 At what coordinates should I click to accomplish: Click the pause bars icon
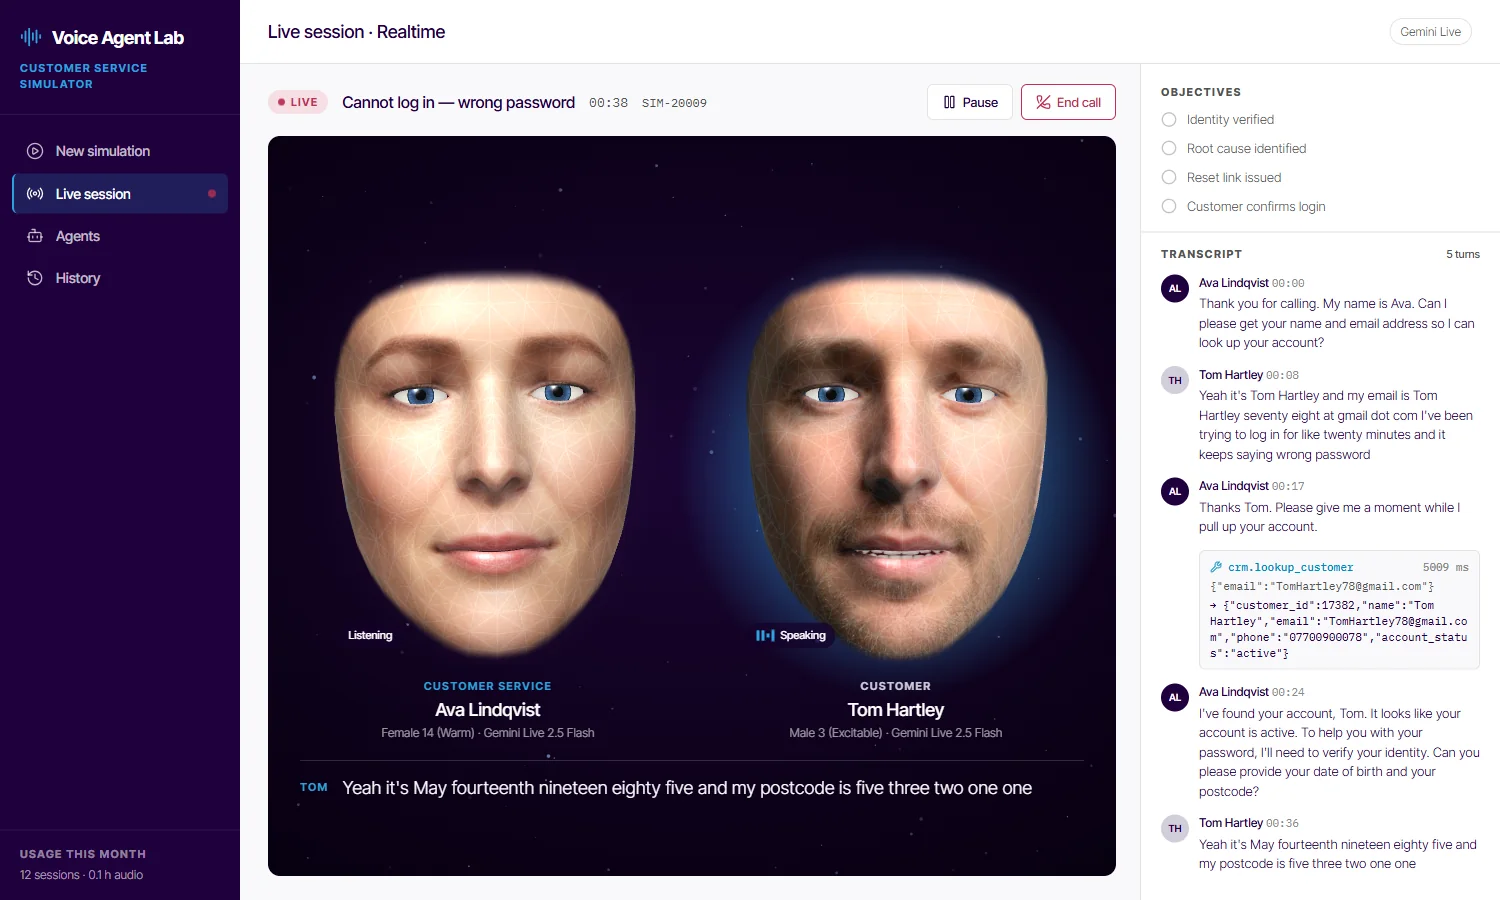tap(949, 102)
